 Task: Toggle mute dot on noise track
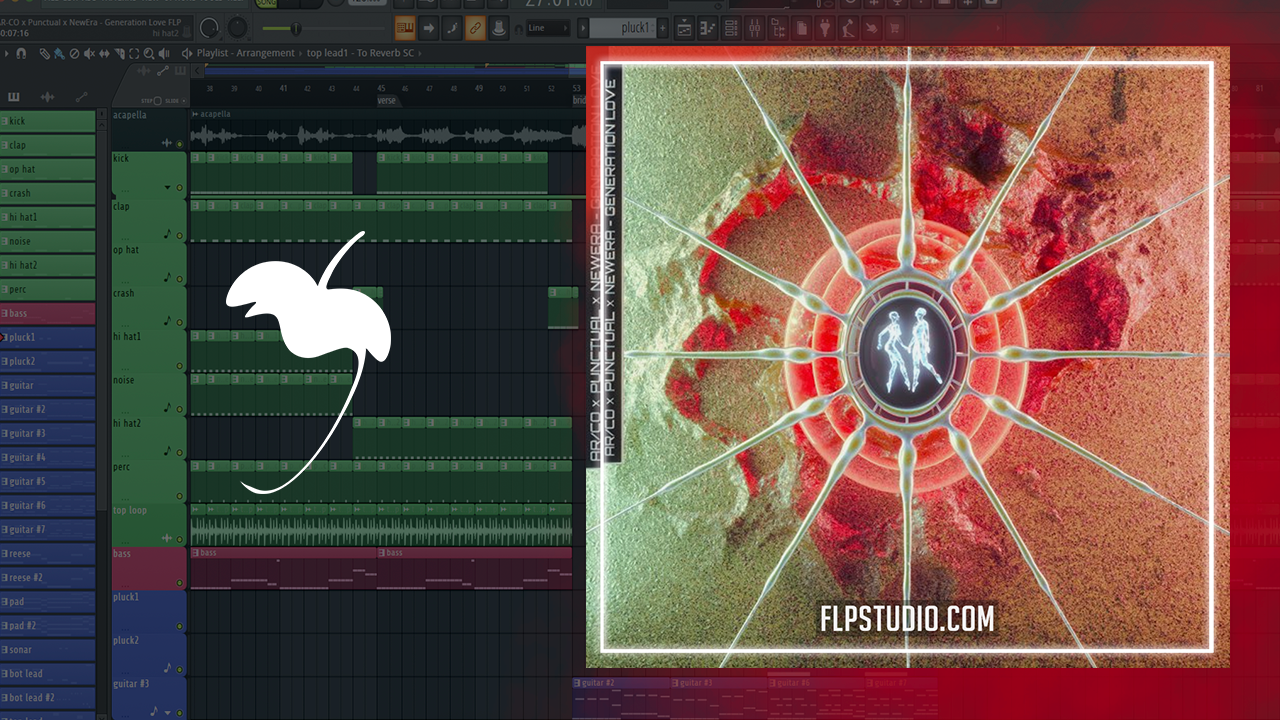(179, 409)
